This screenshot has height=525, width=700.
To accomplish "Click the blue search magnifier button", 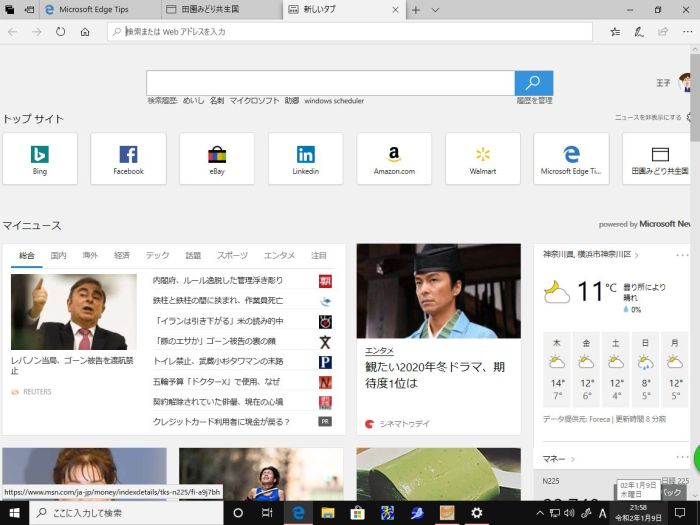I will [x=533, y=83].
